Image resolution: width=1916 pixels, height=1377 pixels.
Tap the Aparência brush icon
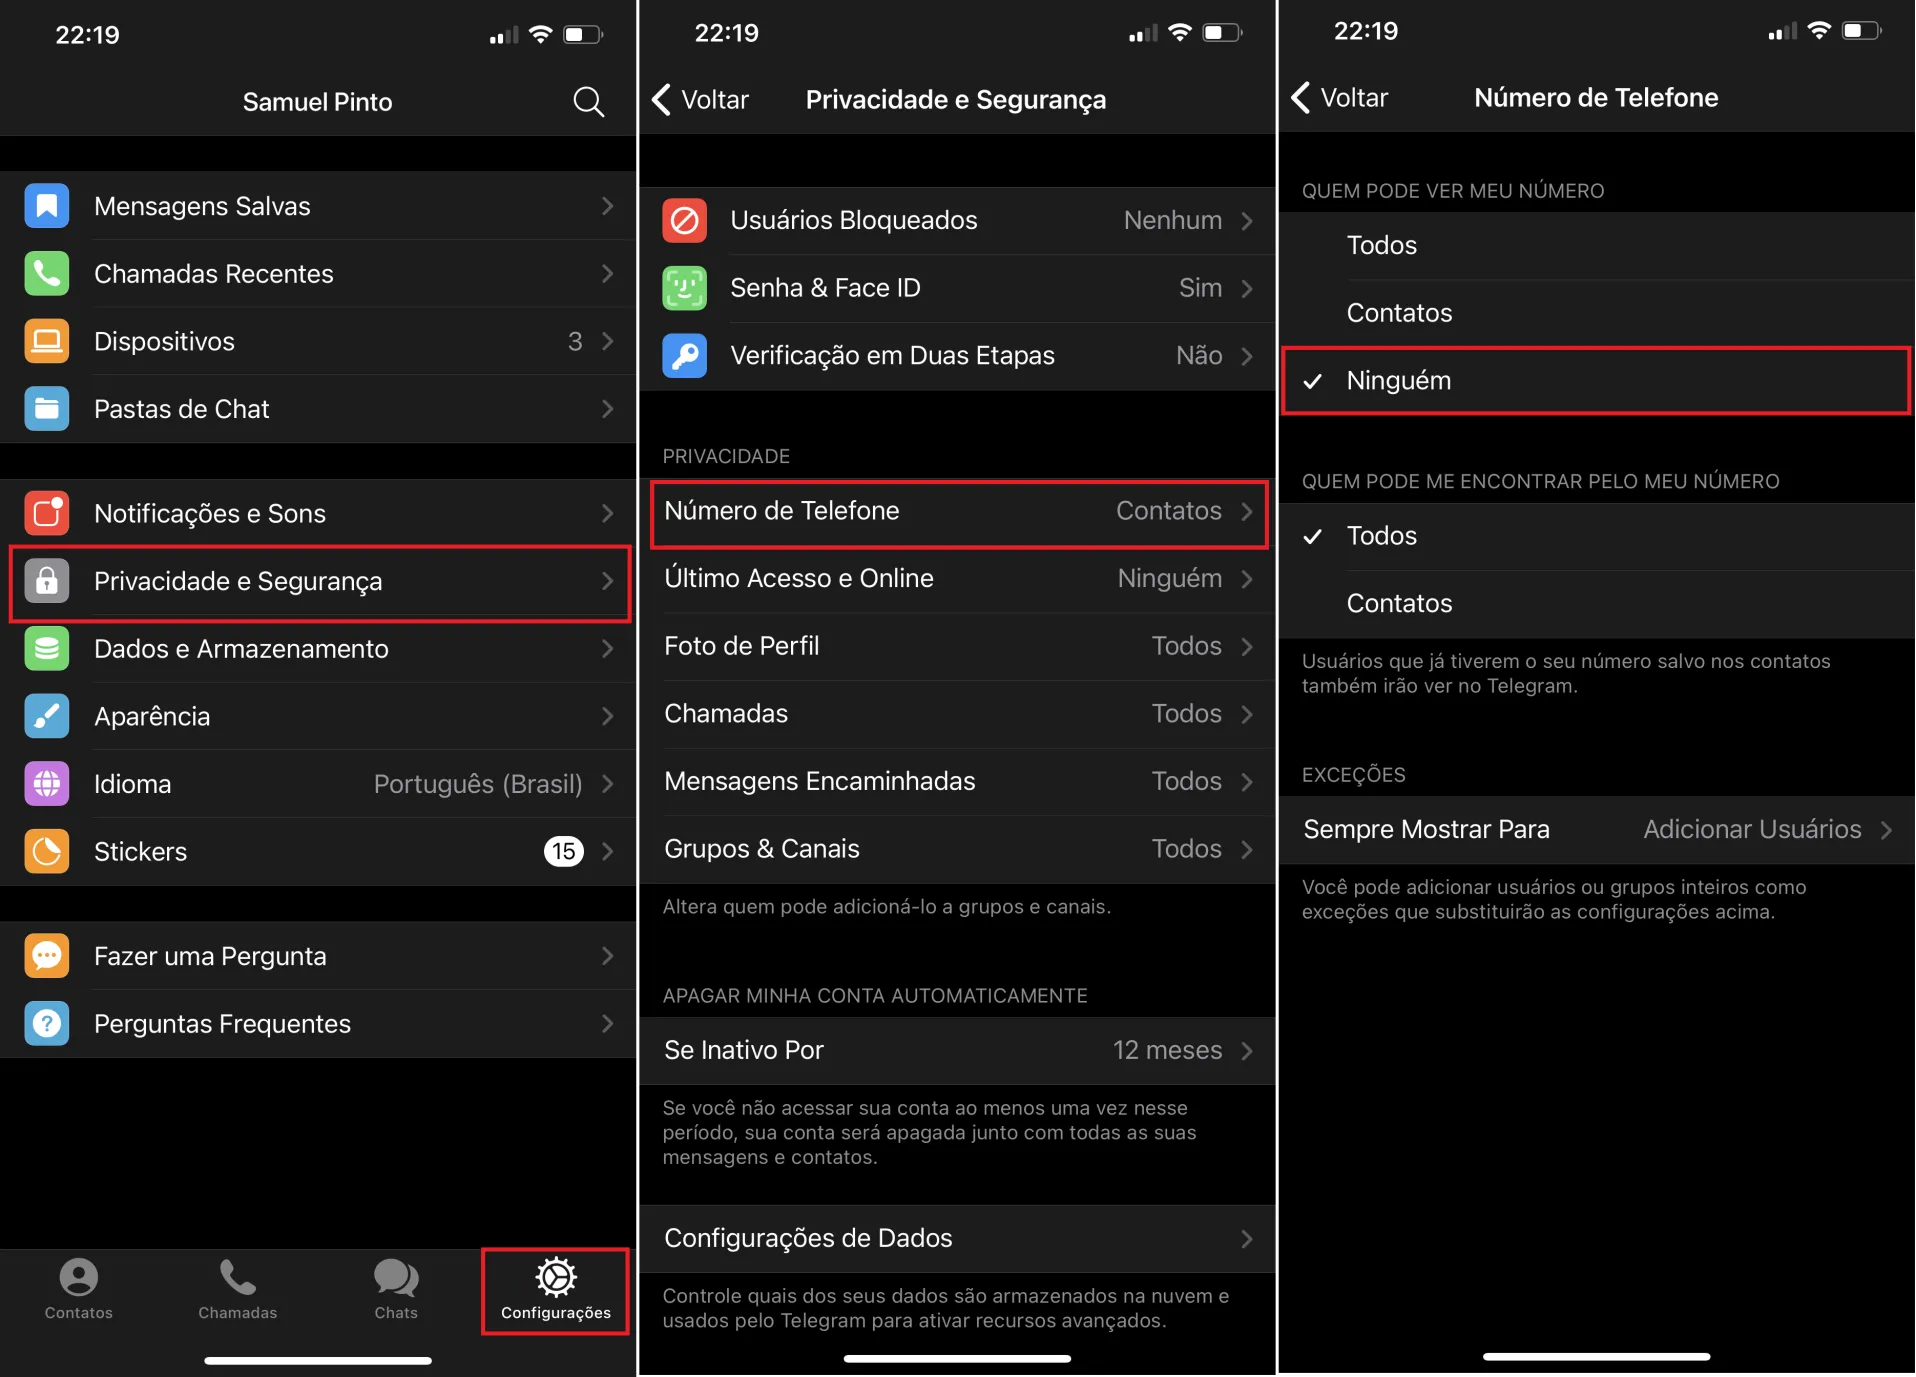(47, 716)
